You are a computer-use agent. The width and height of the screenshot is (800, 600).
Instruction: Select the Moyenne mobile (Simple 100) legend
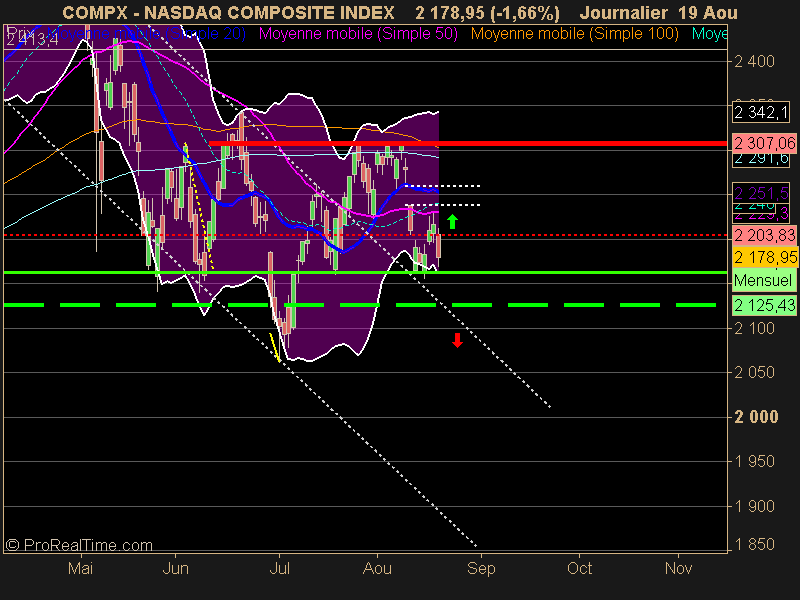[x=574, y=34]
